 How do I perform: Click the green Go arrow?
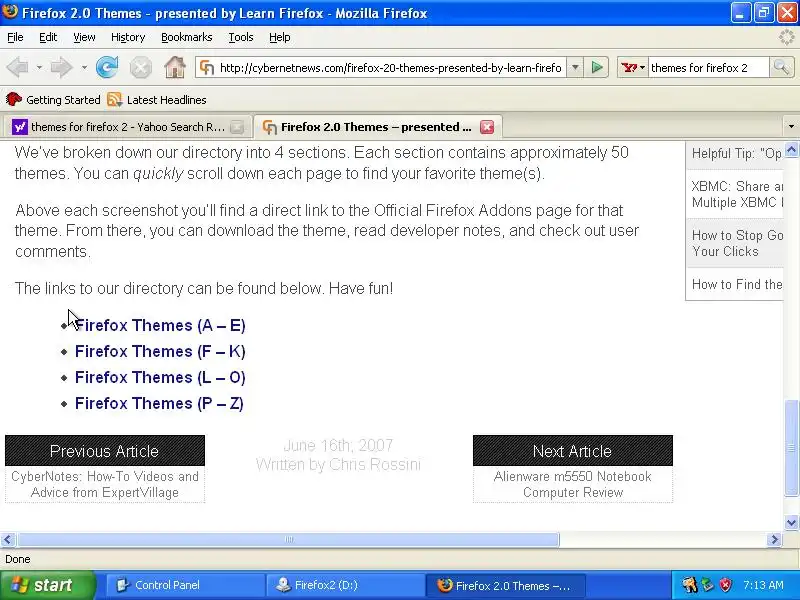[596, 67]
